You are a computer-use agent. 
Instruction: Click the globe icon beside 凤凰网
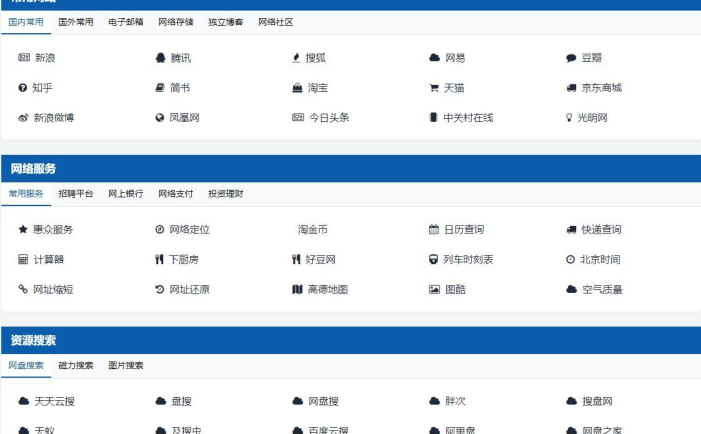pyautogui.click(x=160, y=118)
